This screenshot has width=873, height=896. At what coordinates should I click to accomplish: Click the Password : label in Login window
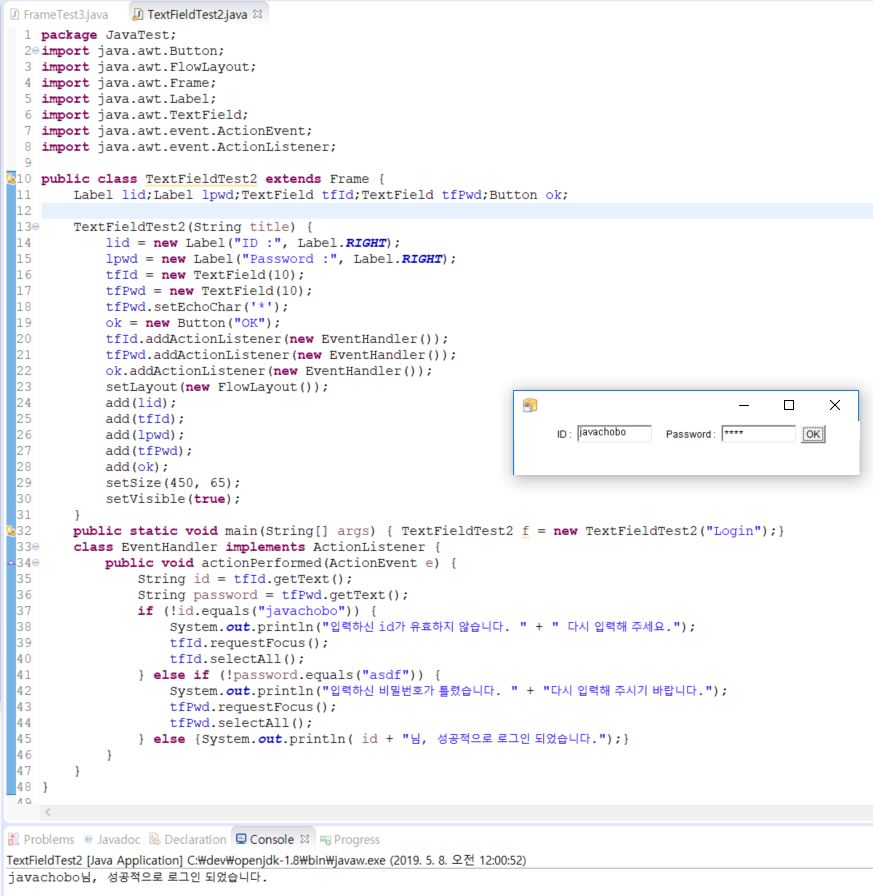pos(690,434)
